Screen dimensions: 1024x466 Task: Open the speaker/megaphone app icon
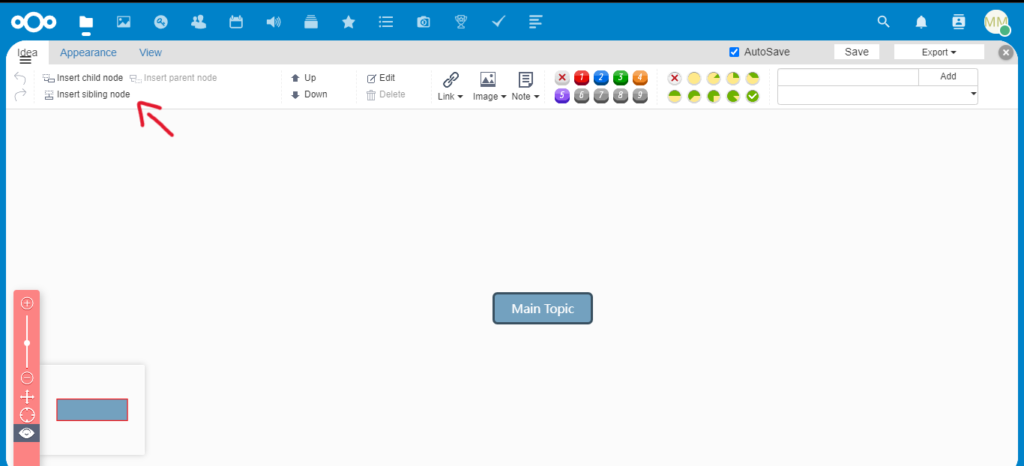click(x=273, y=22)
